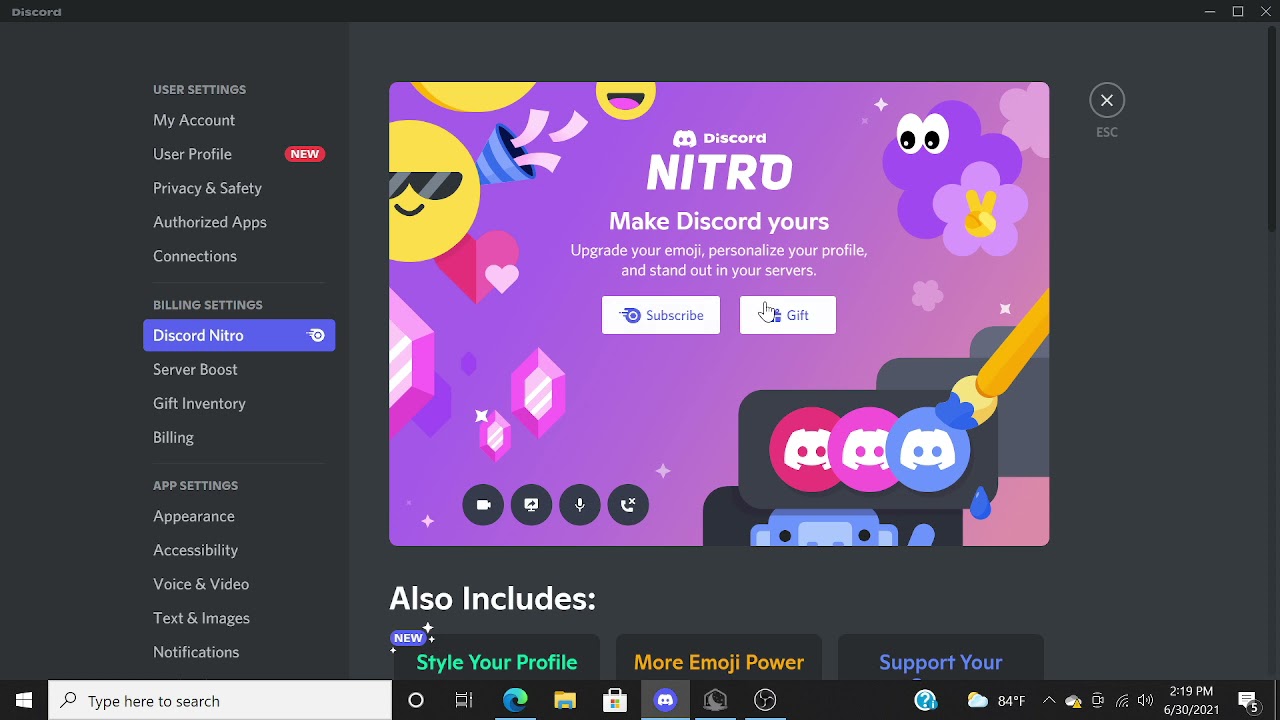Click the Meet Now tray icon
The height and width of the screenshot is (720, 1280).
coord(1098,700)
